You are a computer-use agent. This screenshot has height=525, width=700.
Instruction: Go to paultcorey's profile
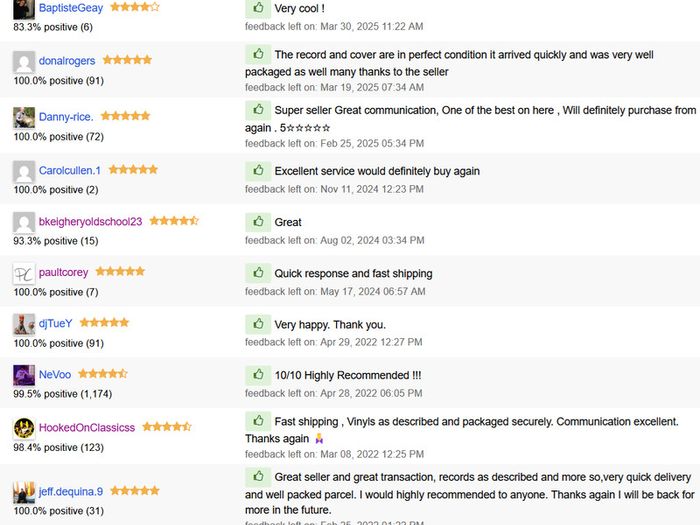point(64,273)
